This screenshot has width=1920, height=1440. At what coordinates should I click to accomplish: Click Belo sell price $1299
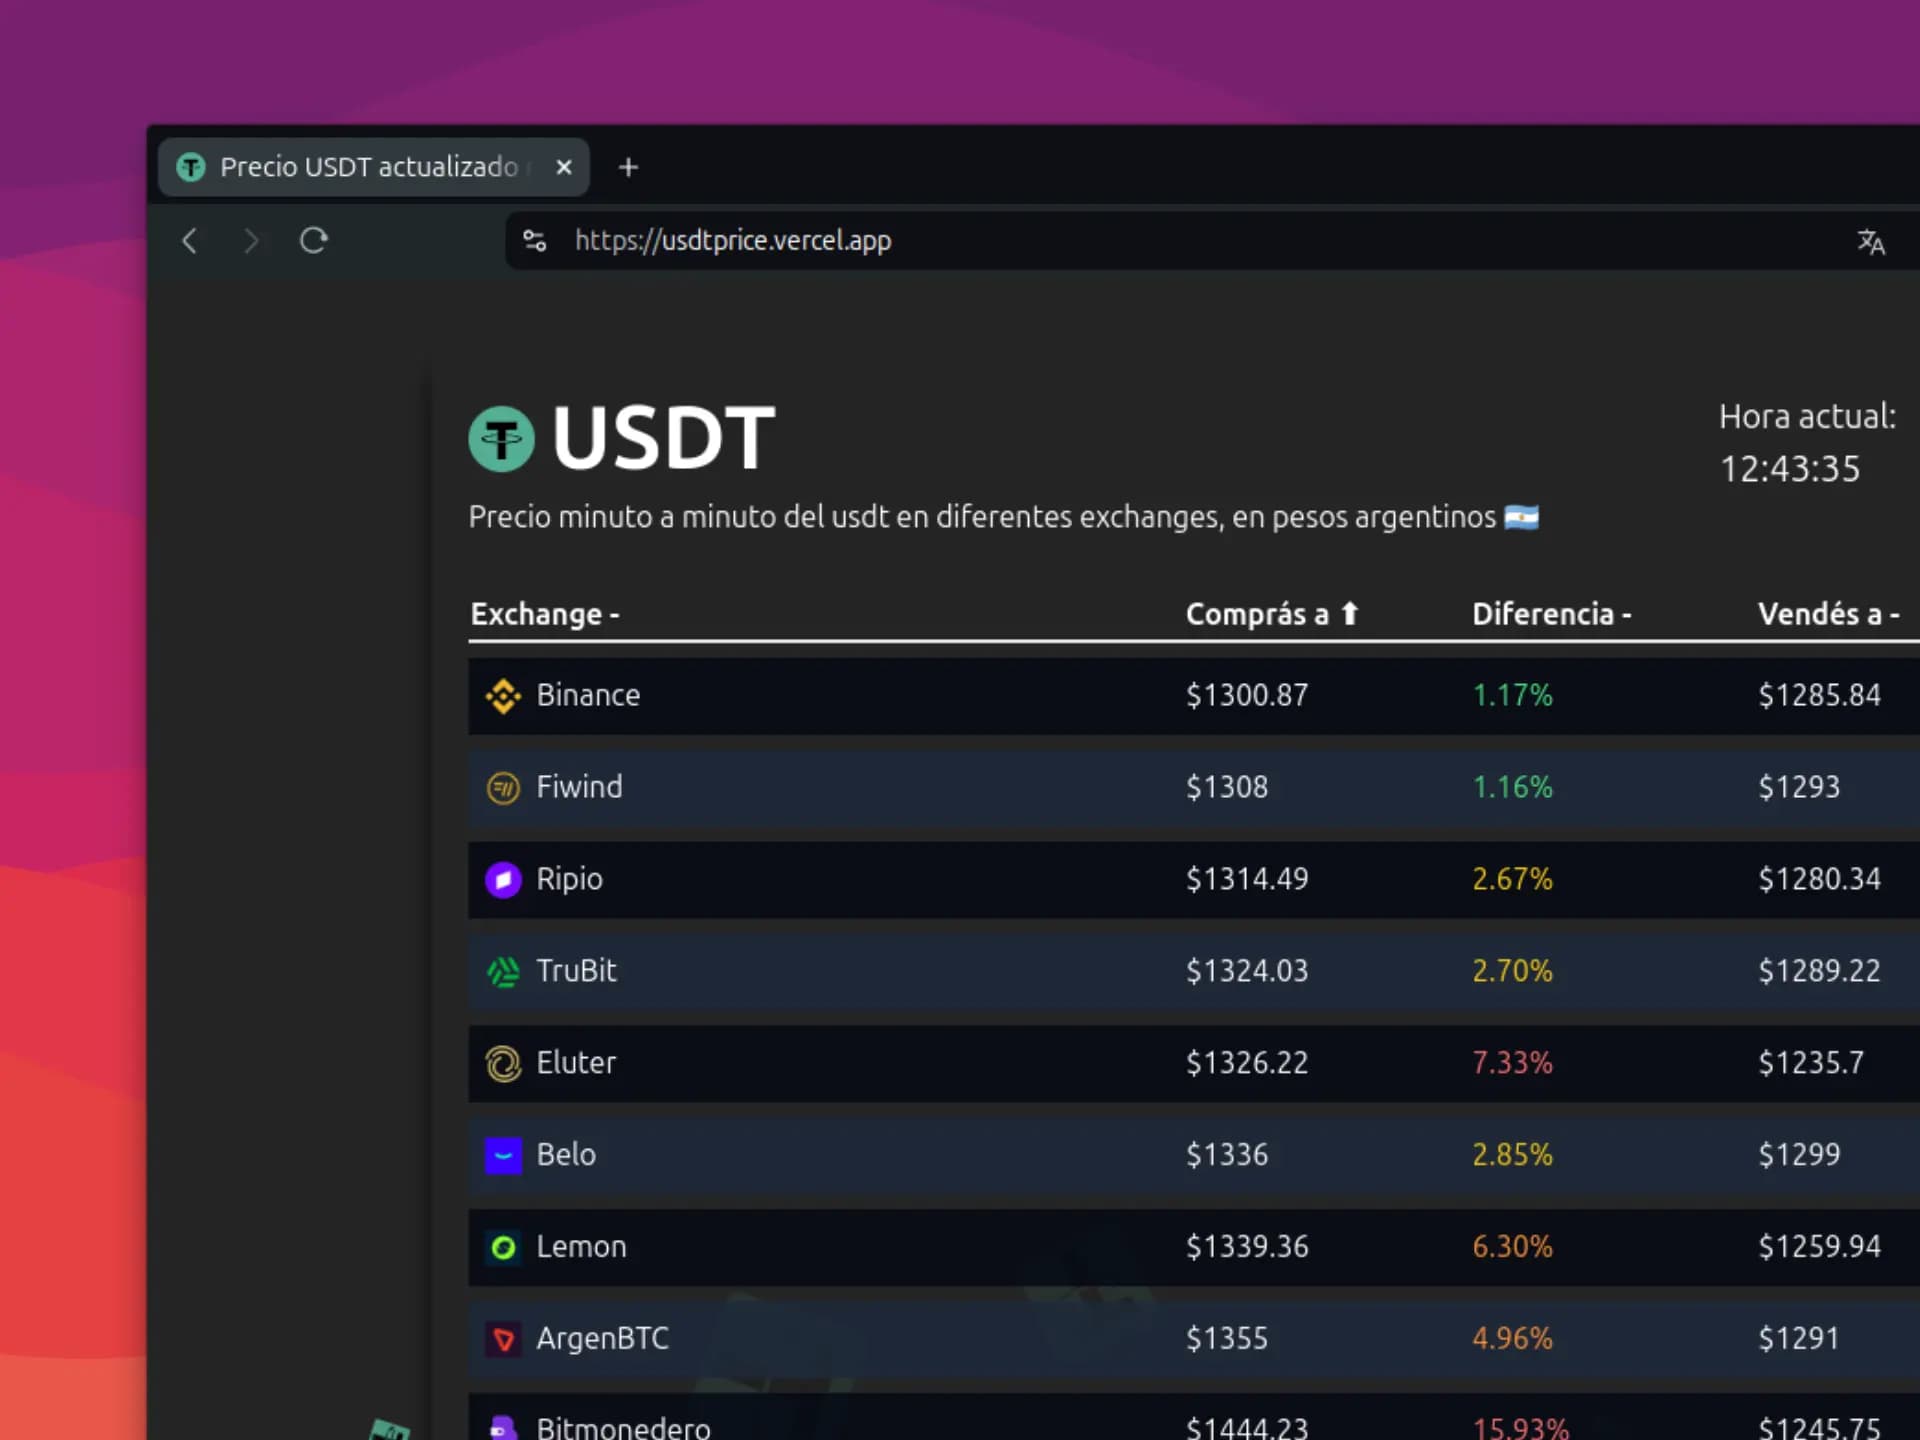click(1799, 1155)
